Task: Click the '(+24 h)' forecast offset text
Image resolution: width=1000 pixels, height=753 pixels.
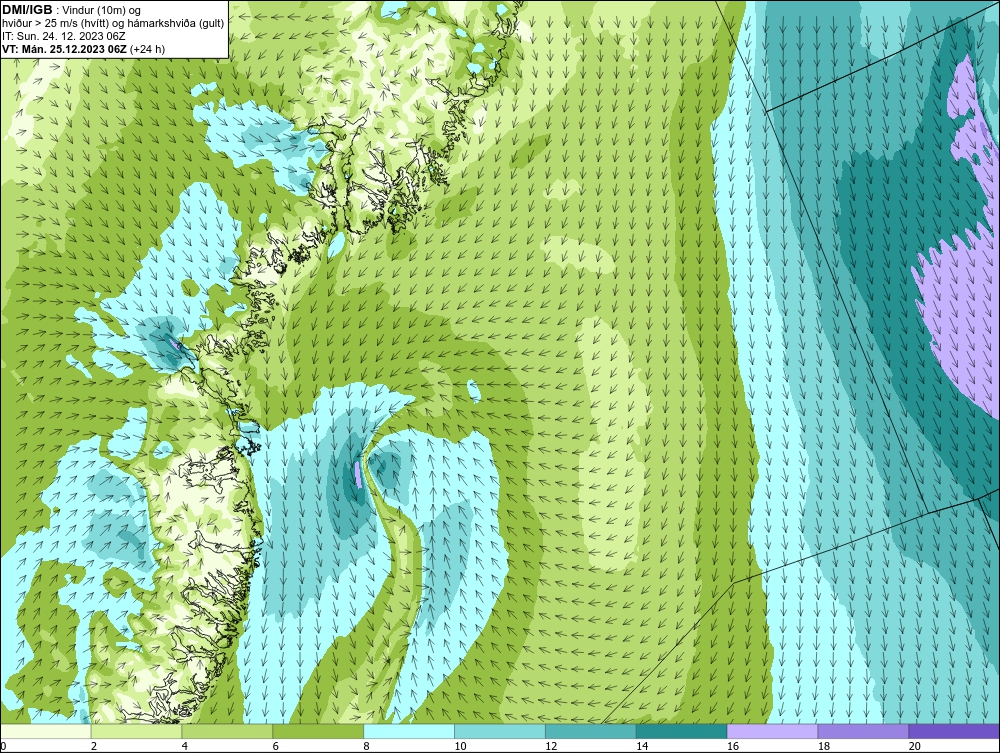Action: click(x=147, y=49)
